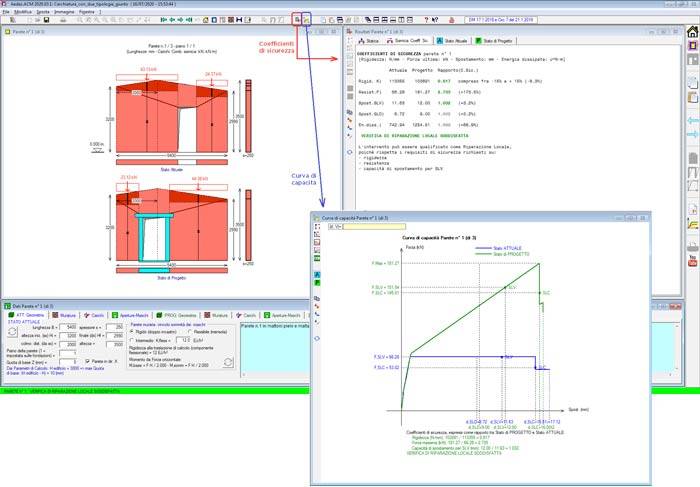Click the left blue arrow sidebar icon

point(692,121)
